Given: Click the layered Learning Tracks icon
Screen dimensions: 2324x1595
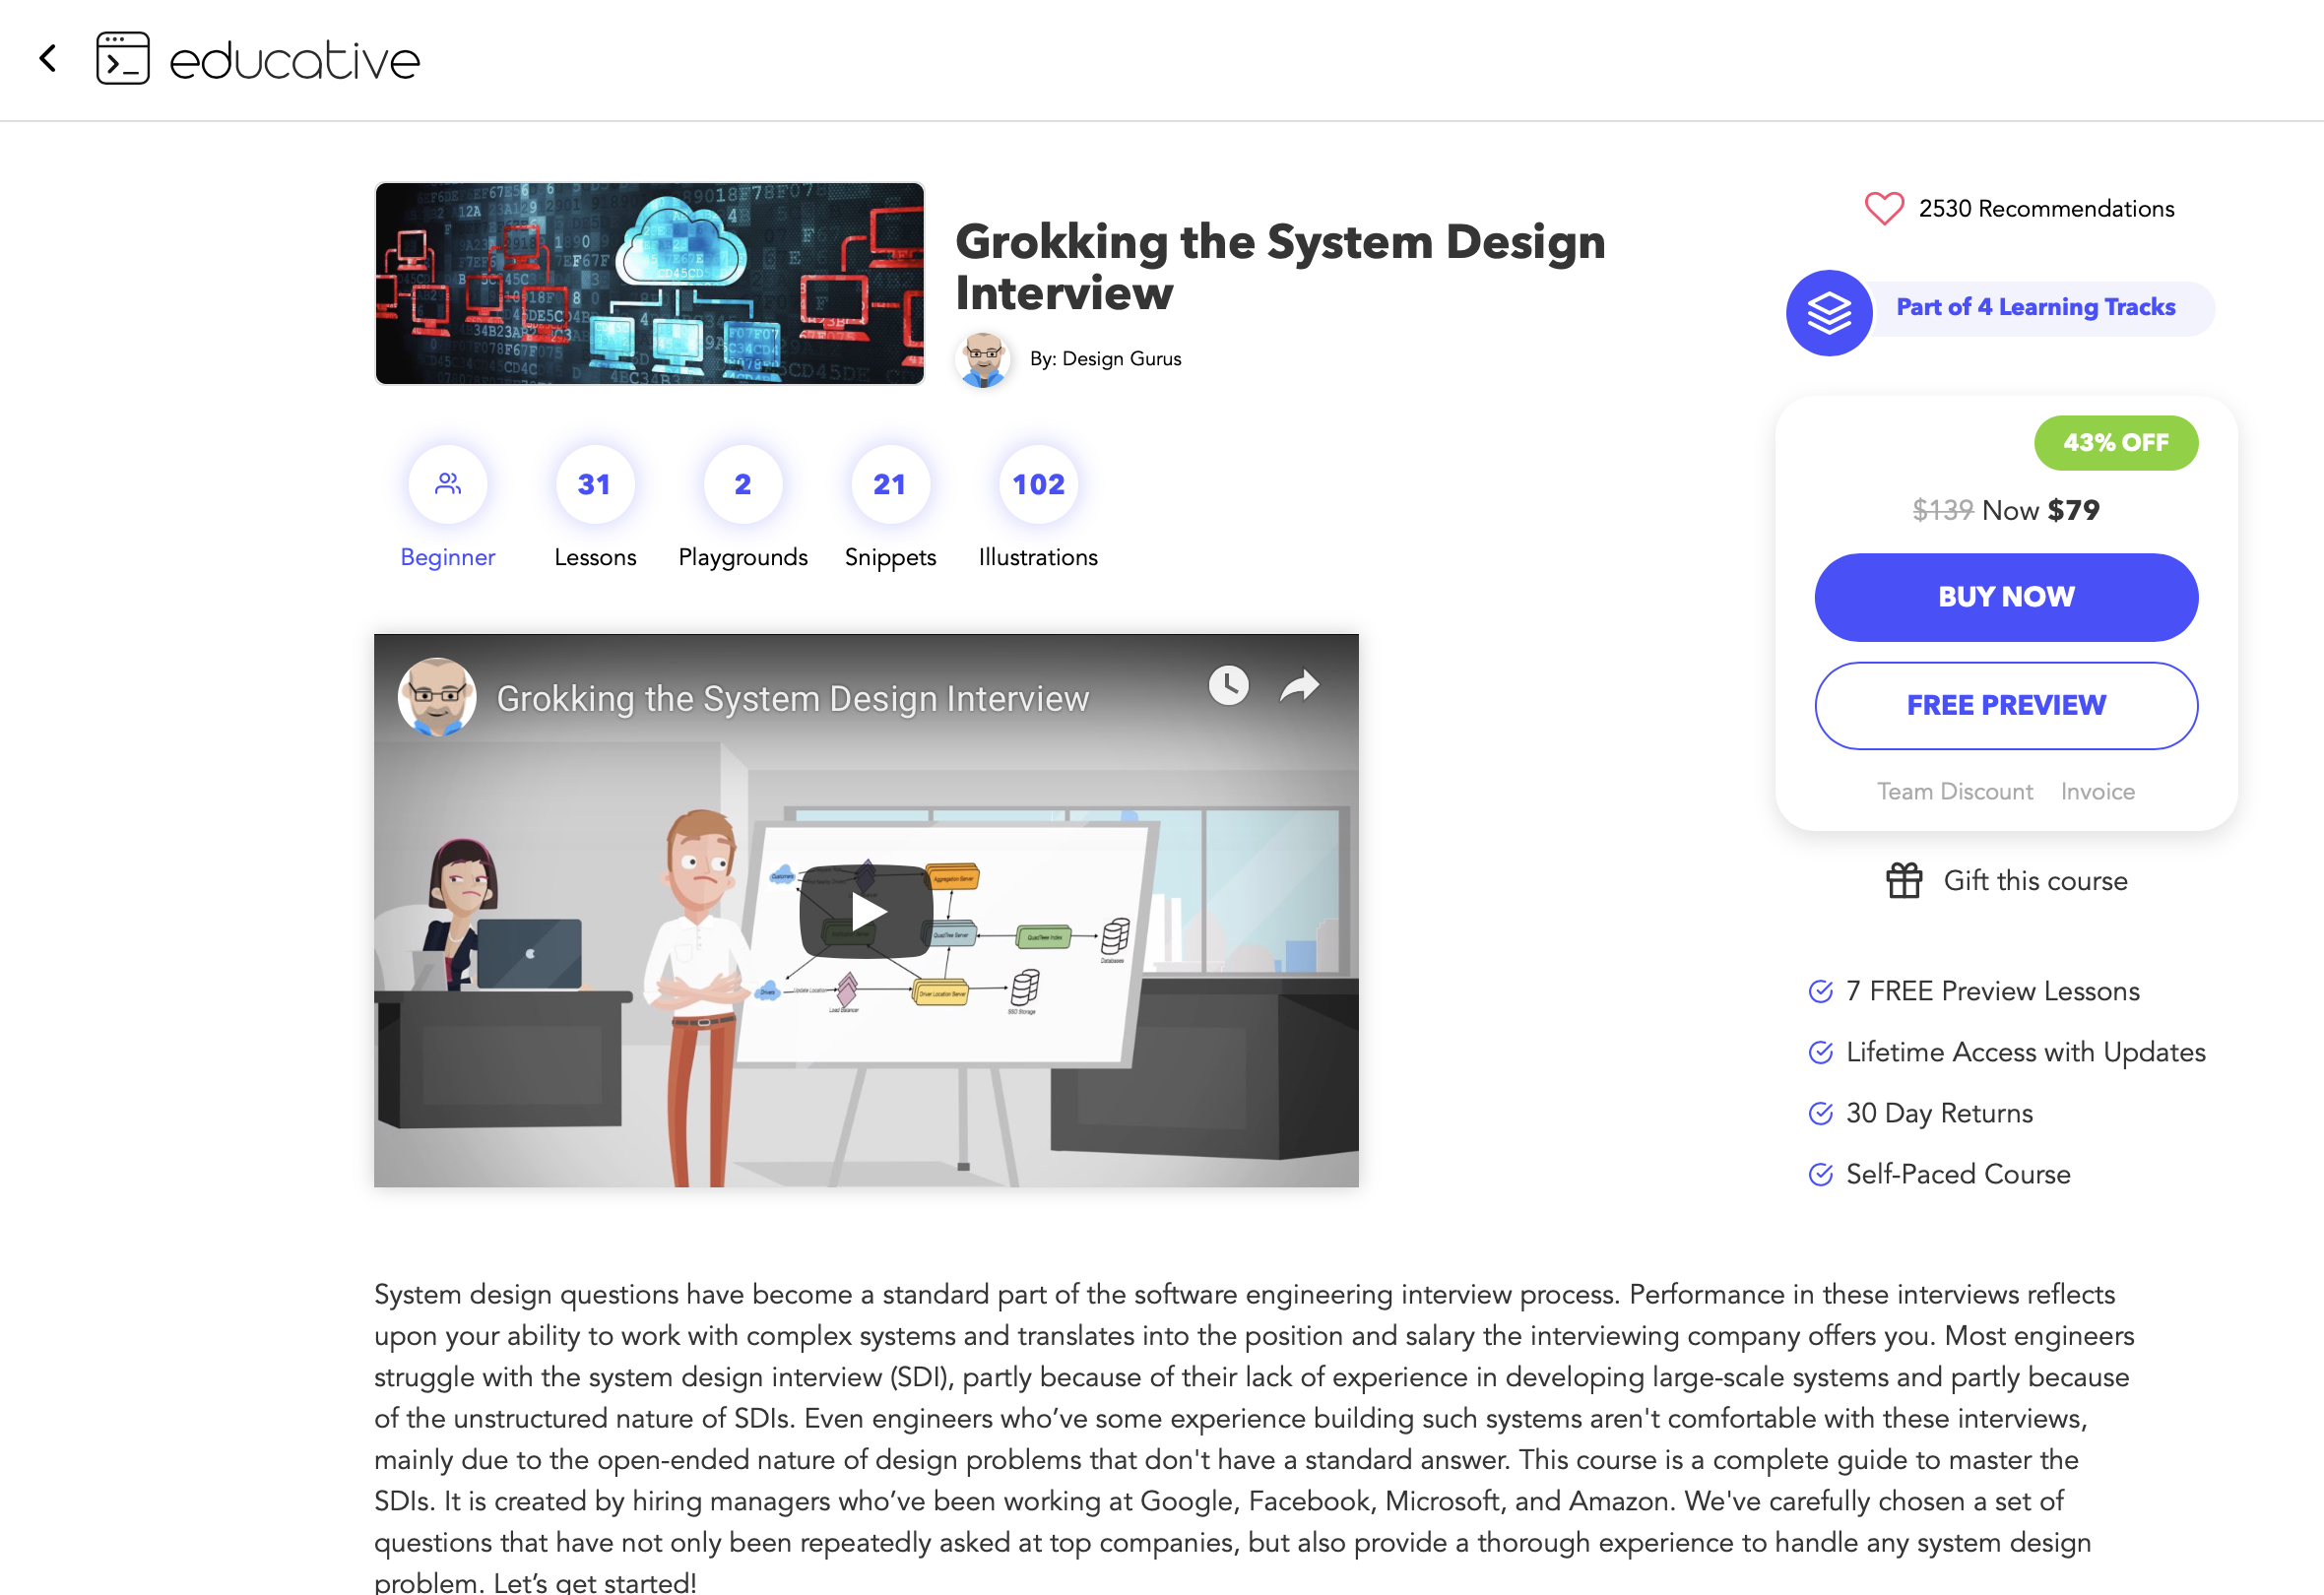Looking at the screenshot, I should click(1828, 313).
